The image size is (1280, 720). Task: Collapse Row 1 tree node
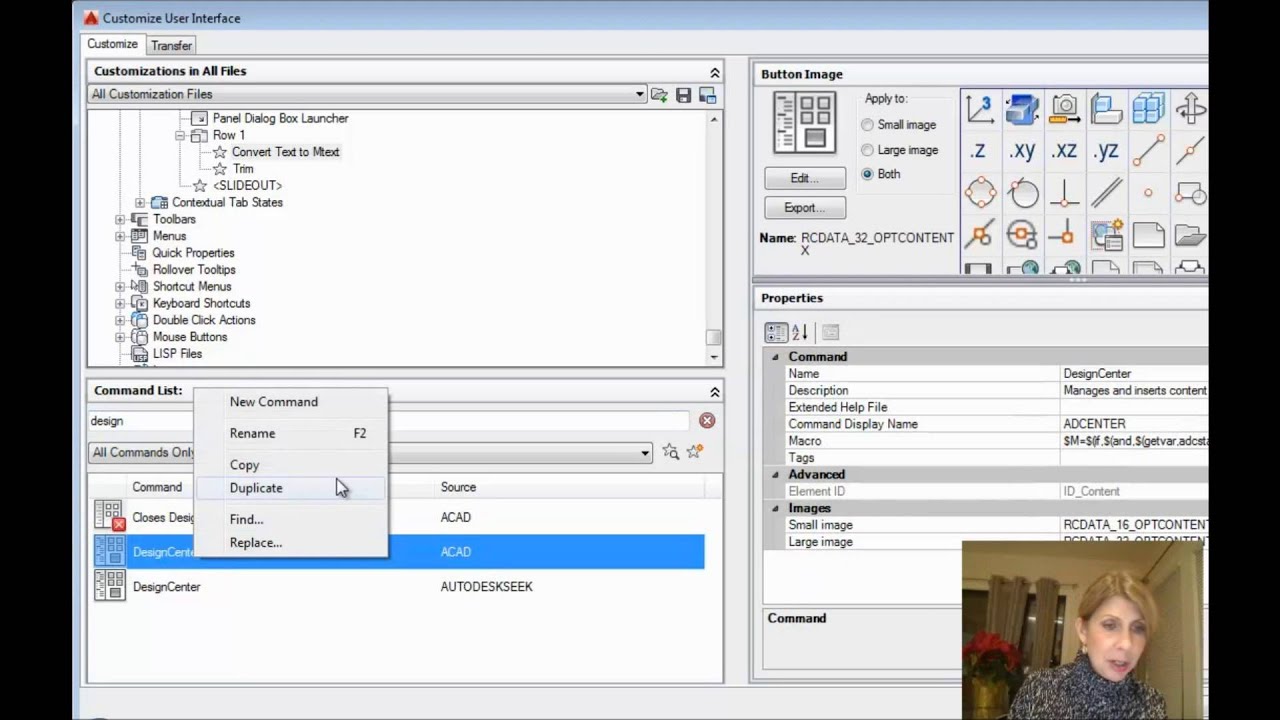pos(181,135)
